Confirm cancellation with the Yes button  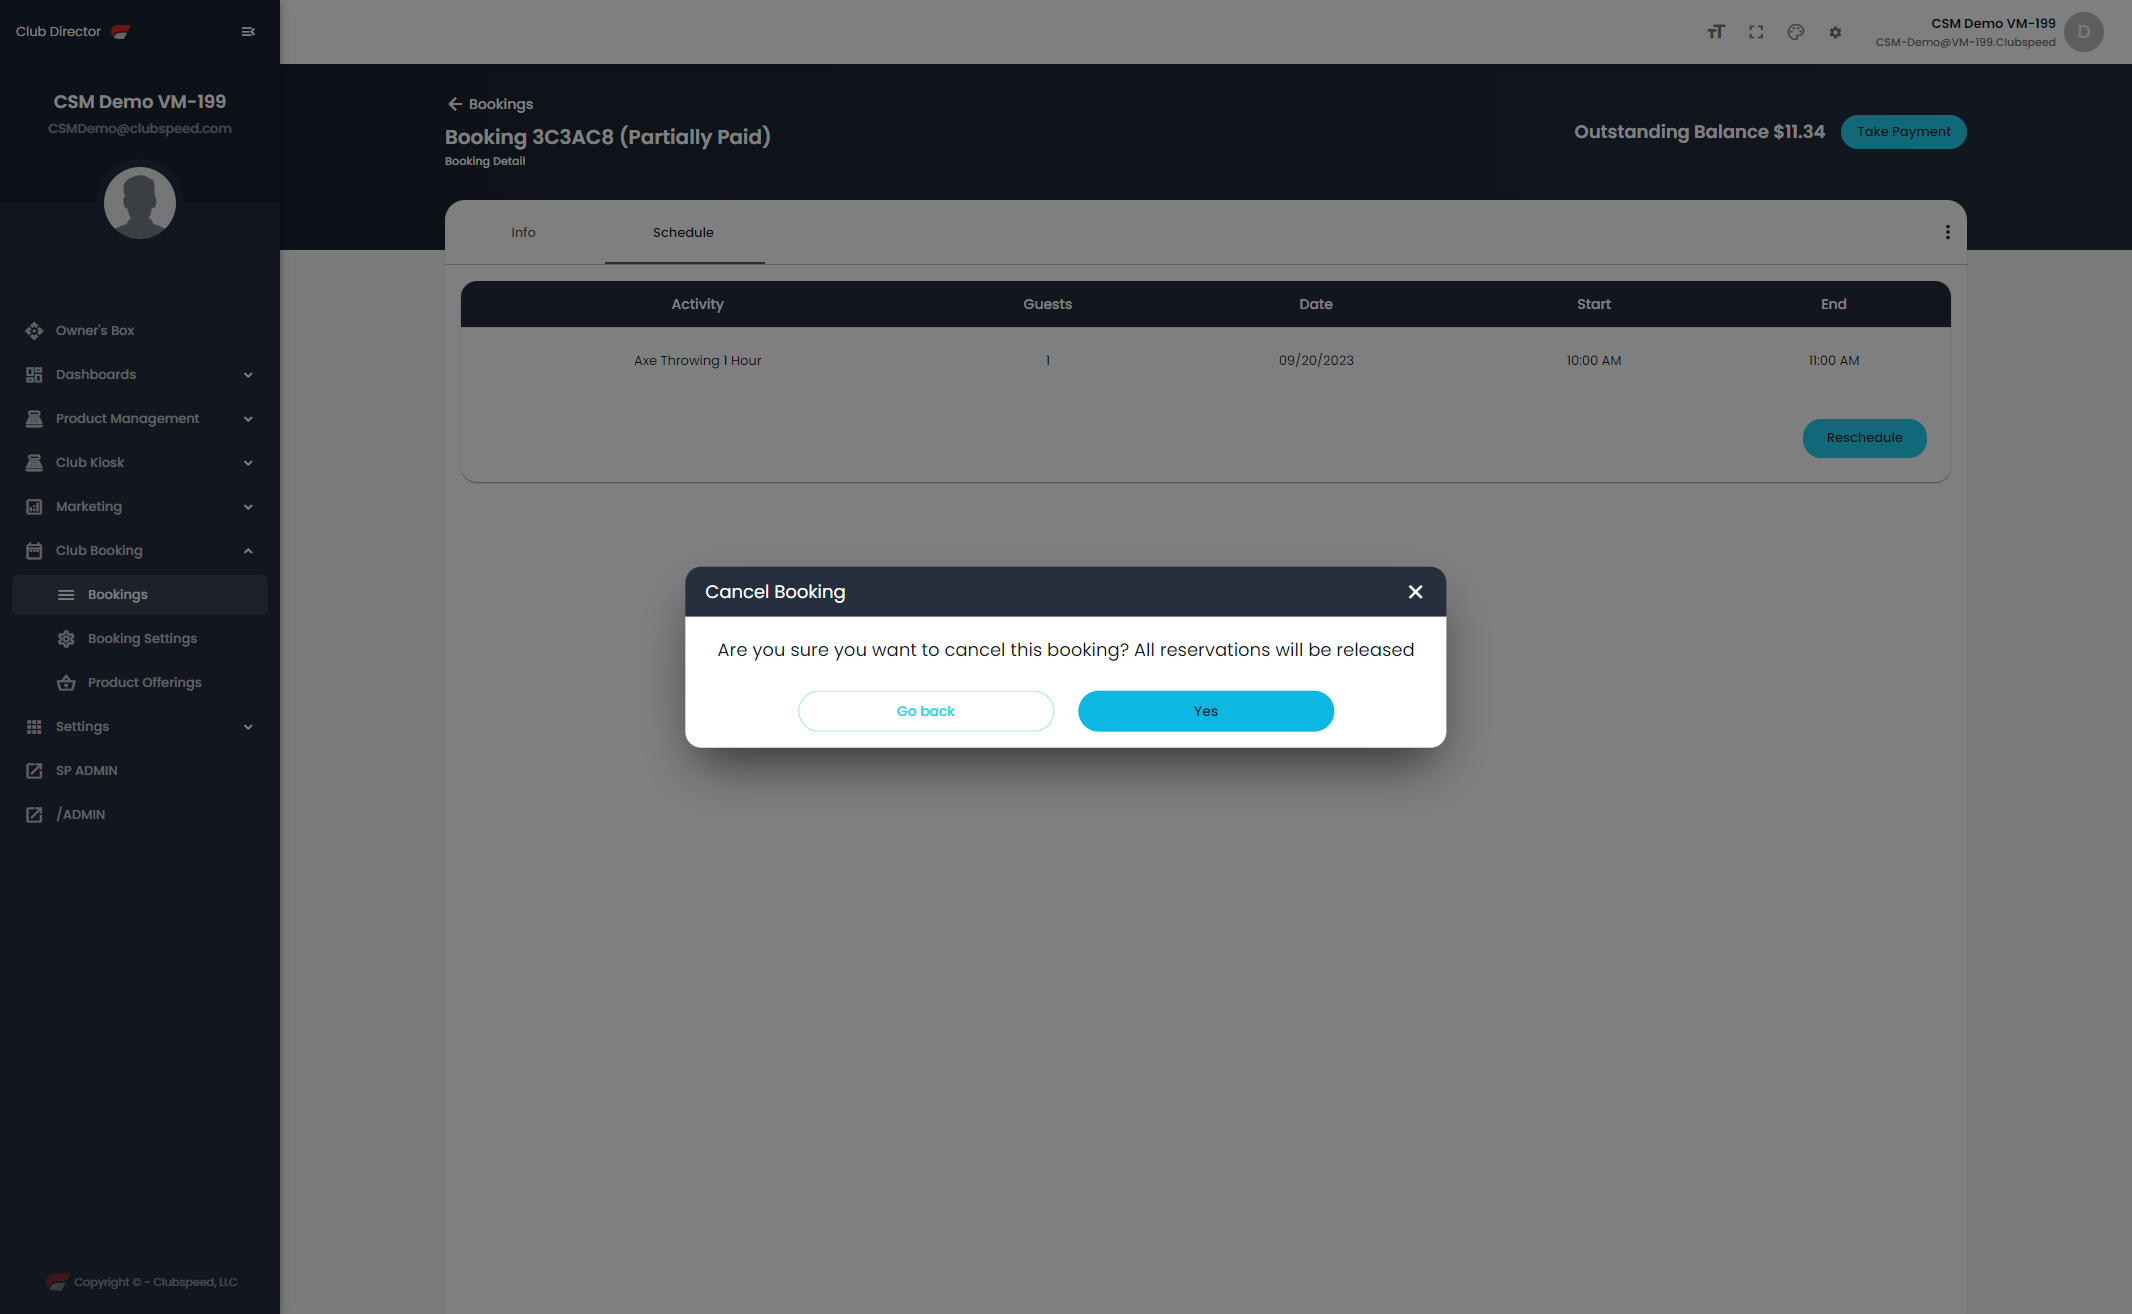[x=1206, y=711]
